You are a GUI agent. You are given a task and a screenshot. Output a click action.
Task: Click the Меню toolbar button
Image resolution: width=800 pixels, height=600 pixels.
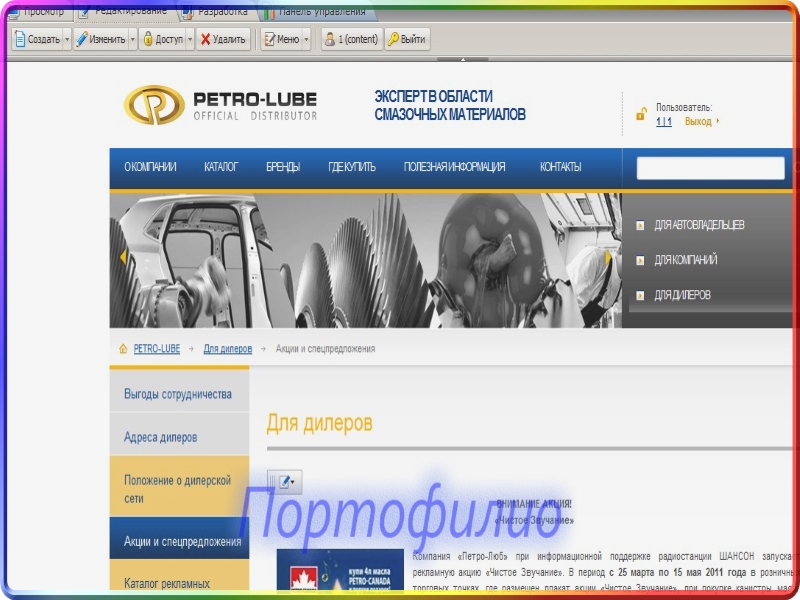(282, 39)
